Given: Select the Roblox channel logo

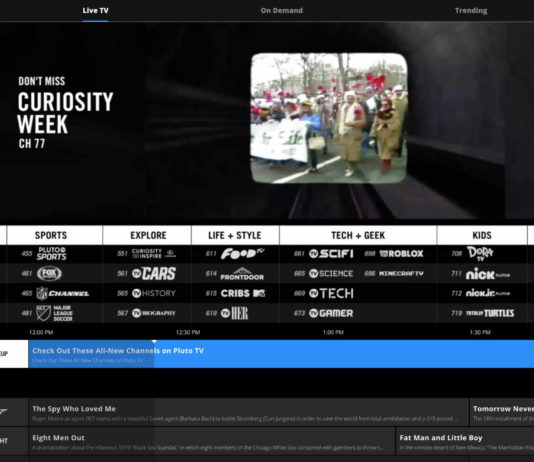Looking at the screenshot, I should [402, 254].
